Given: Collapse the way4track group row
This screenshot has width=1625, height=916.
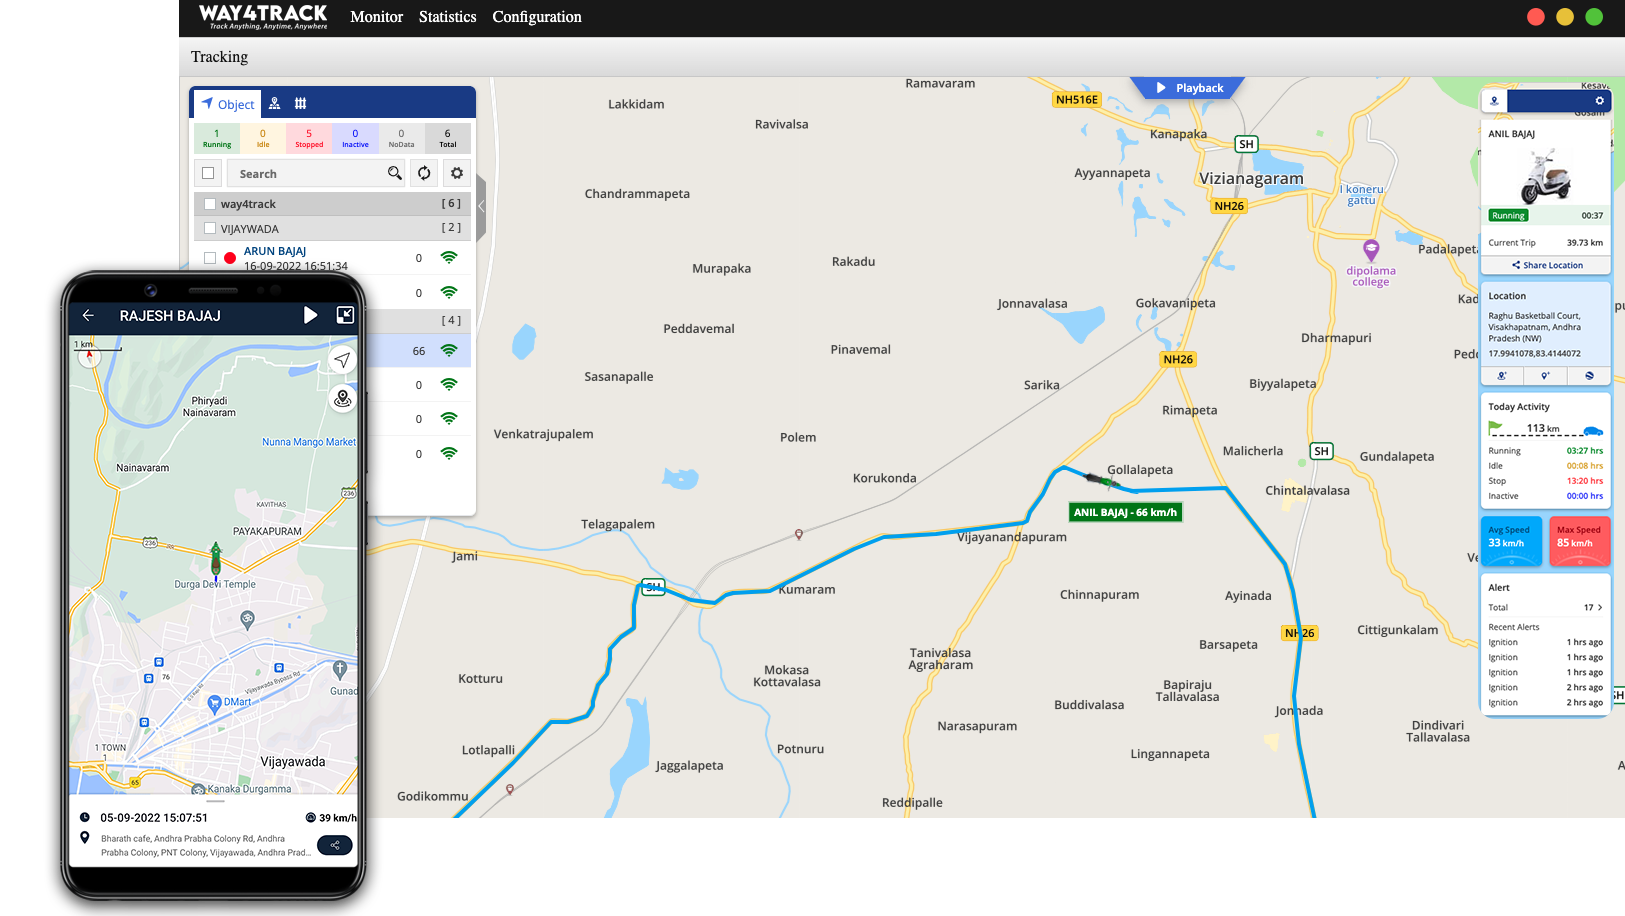Looking at the screenshot, I should pyautogui.click(x=332, y=204).
